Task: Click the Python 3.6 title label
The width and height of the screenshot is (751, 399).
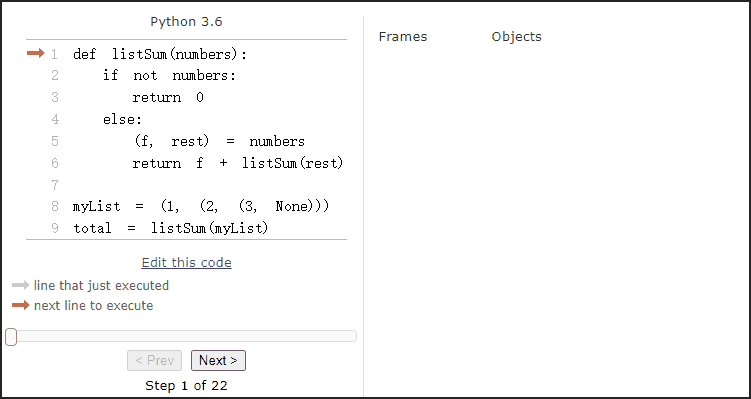Action: click(186, 22)
